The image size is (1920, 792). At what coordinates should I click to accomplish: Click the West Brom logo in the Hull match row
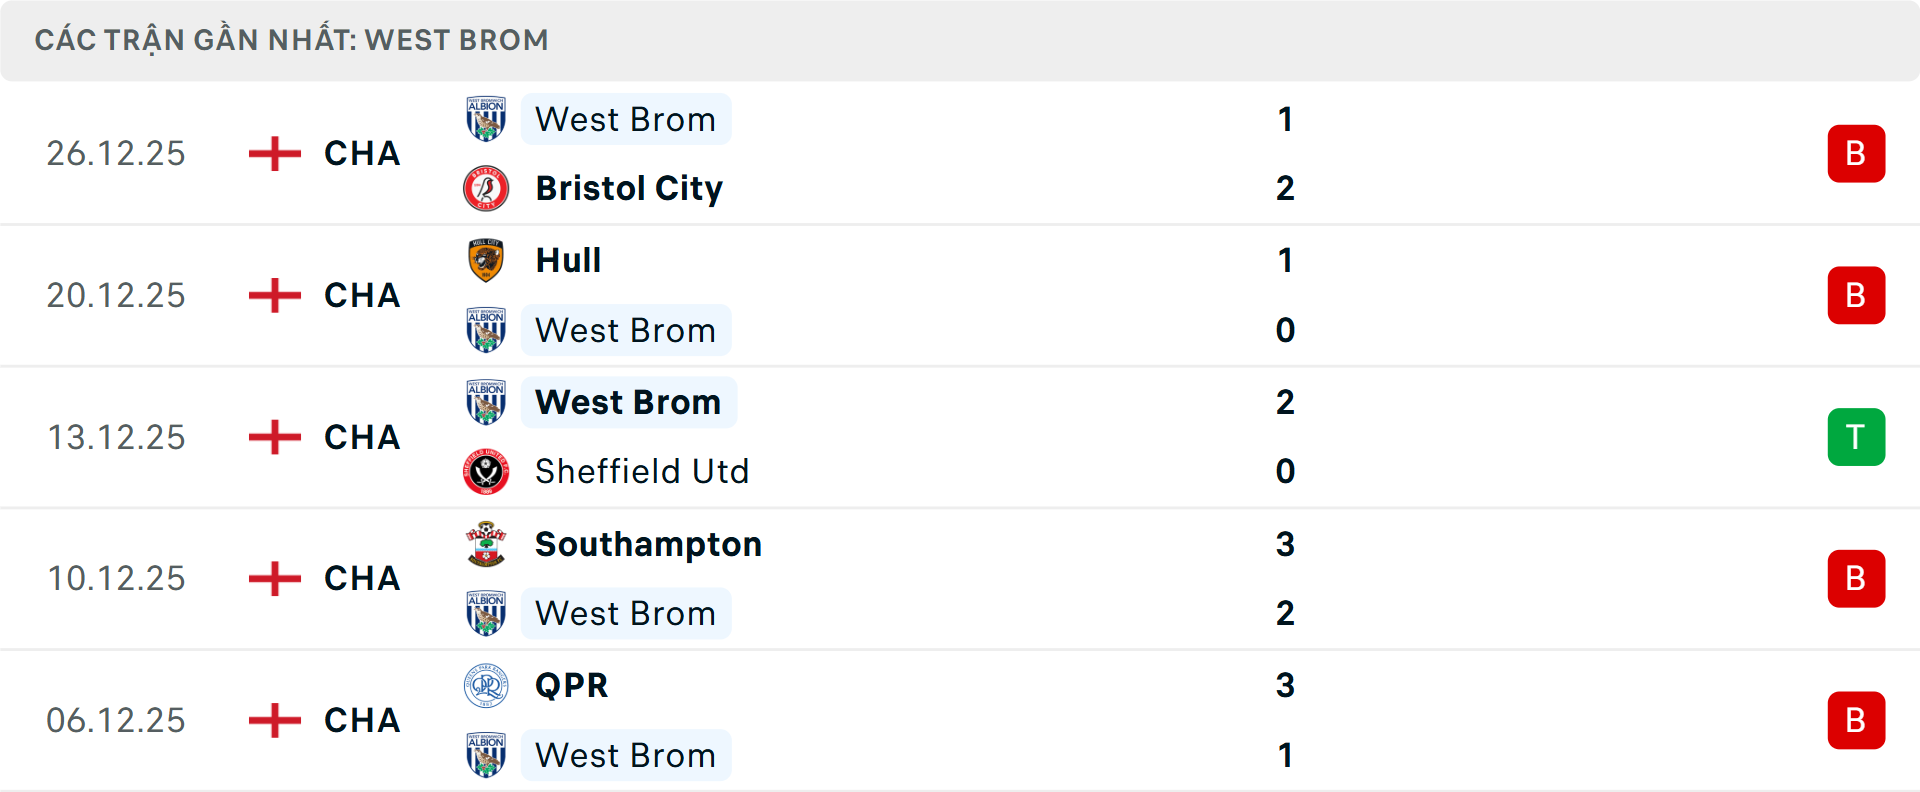pos(487,330)
